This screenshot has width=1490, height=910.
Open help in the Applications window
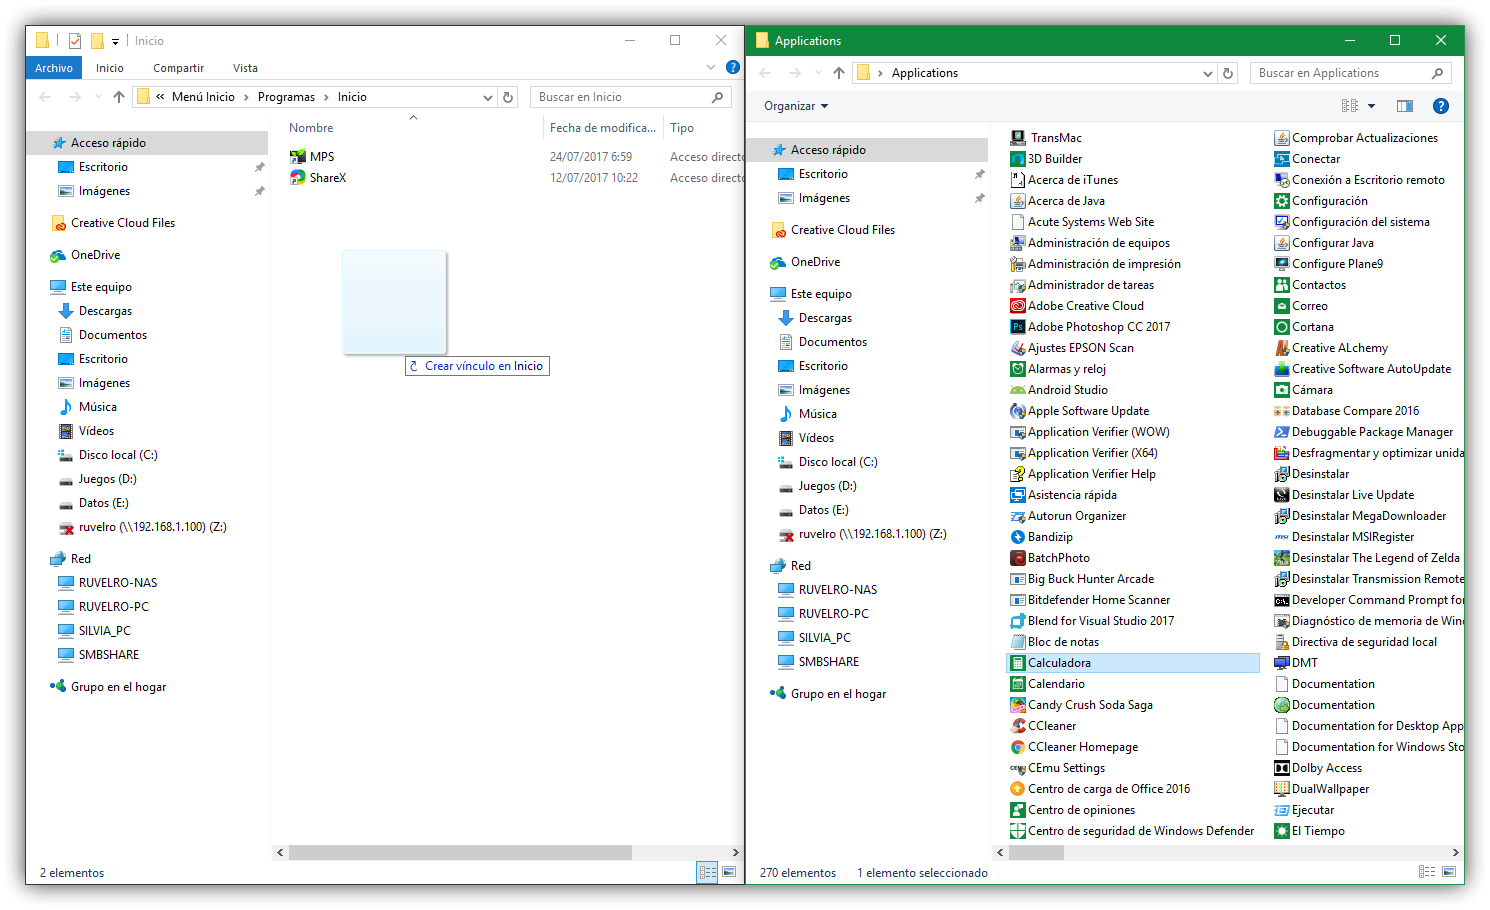pos(1441,106)
